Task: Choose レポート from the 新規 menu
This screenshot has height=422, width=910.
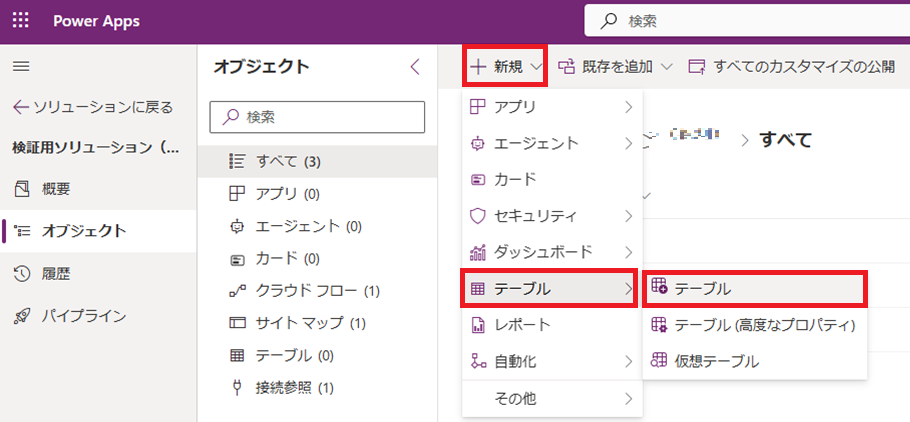Action: (x=552, y=325)
